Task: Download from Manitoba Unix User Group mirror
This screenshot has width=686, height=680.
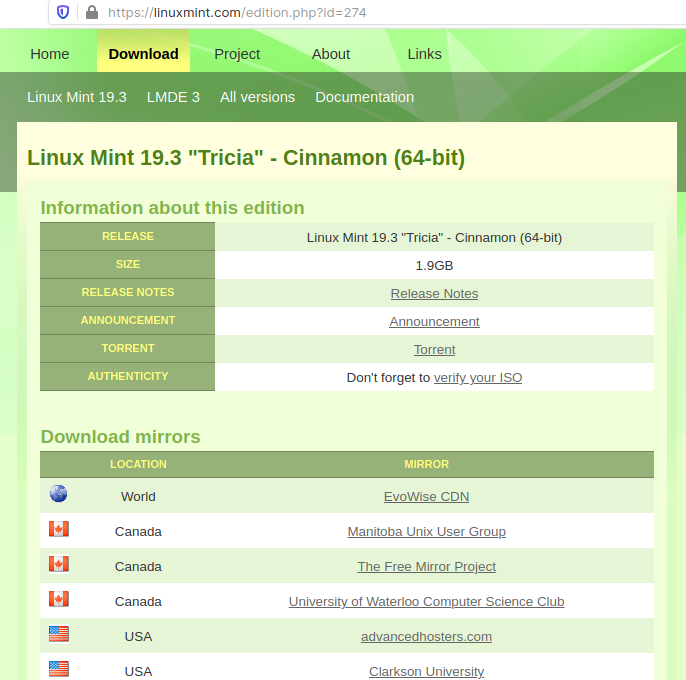Action: point(426,531)
